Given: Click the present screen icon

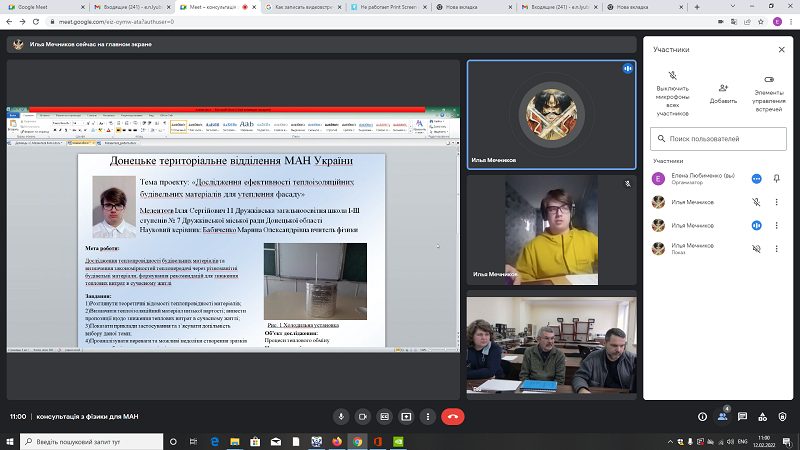Looking at the screenshot, I should coord(406,417).
